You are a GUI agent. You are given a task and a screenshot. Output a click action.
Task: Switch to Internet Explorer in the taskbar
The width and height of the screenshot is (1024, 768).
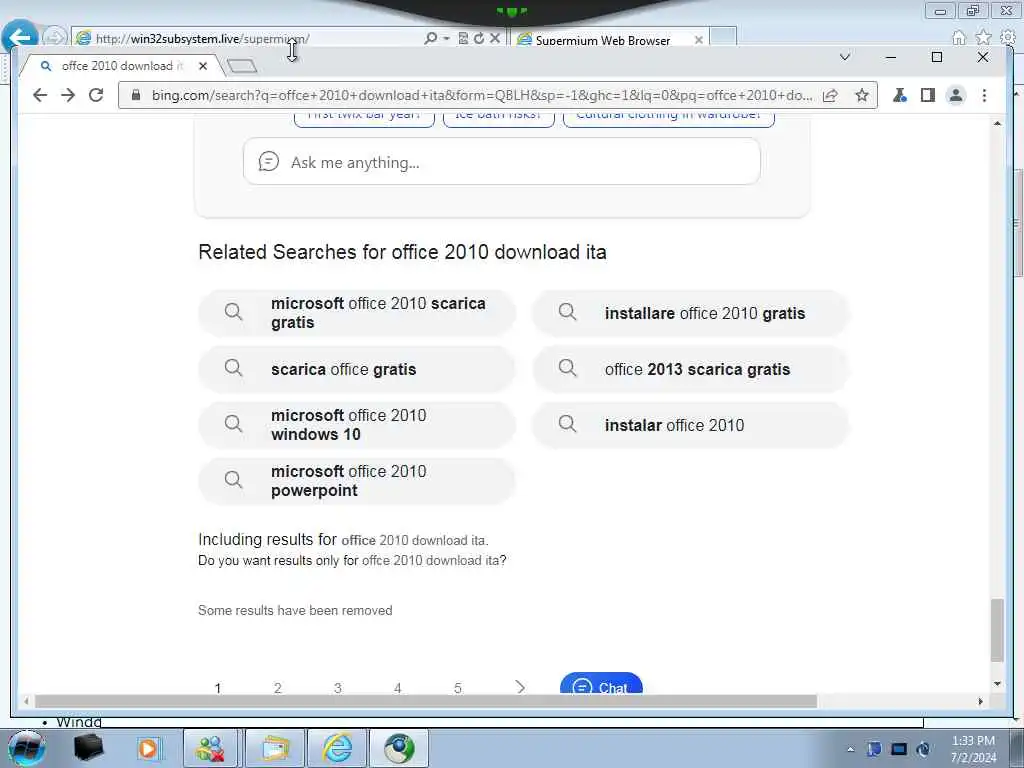(337, 748)
